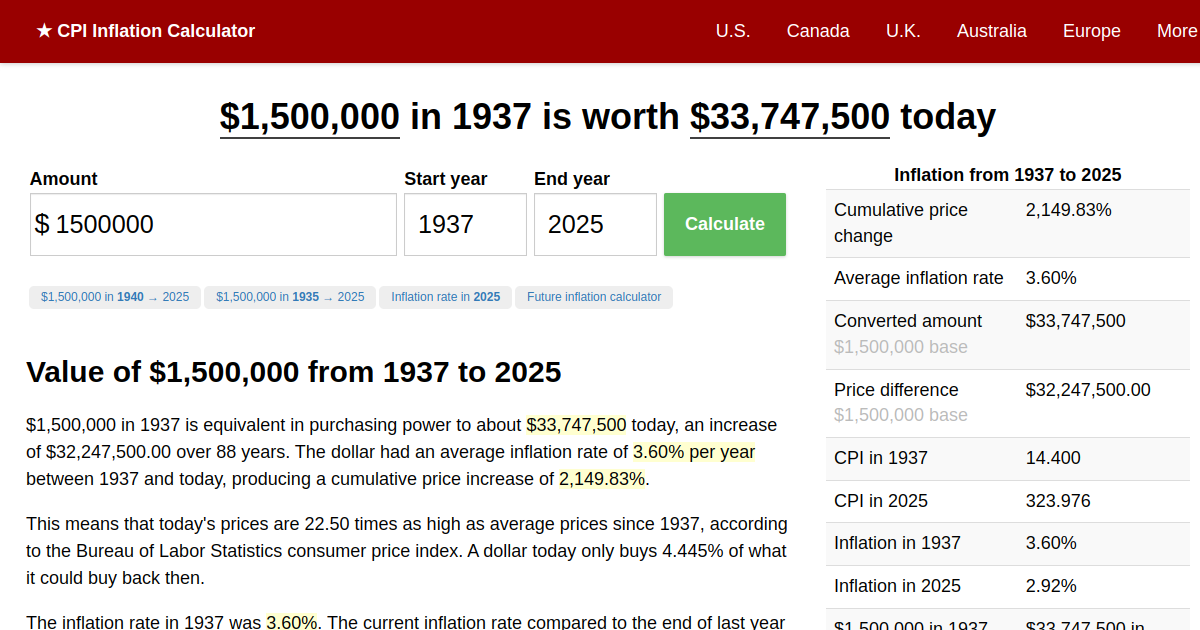The width and height of the screenshot is (1200, 630).
Task: View the Europe inflation calculator
Action: click(x=1091, y=31)
